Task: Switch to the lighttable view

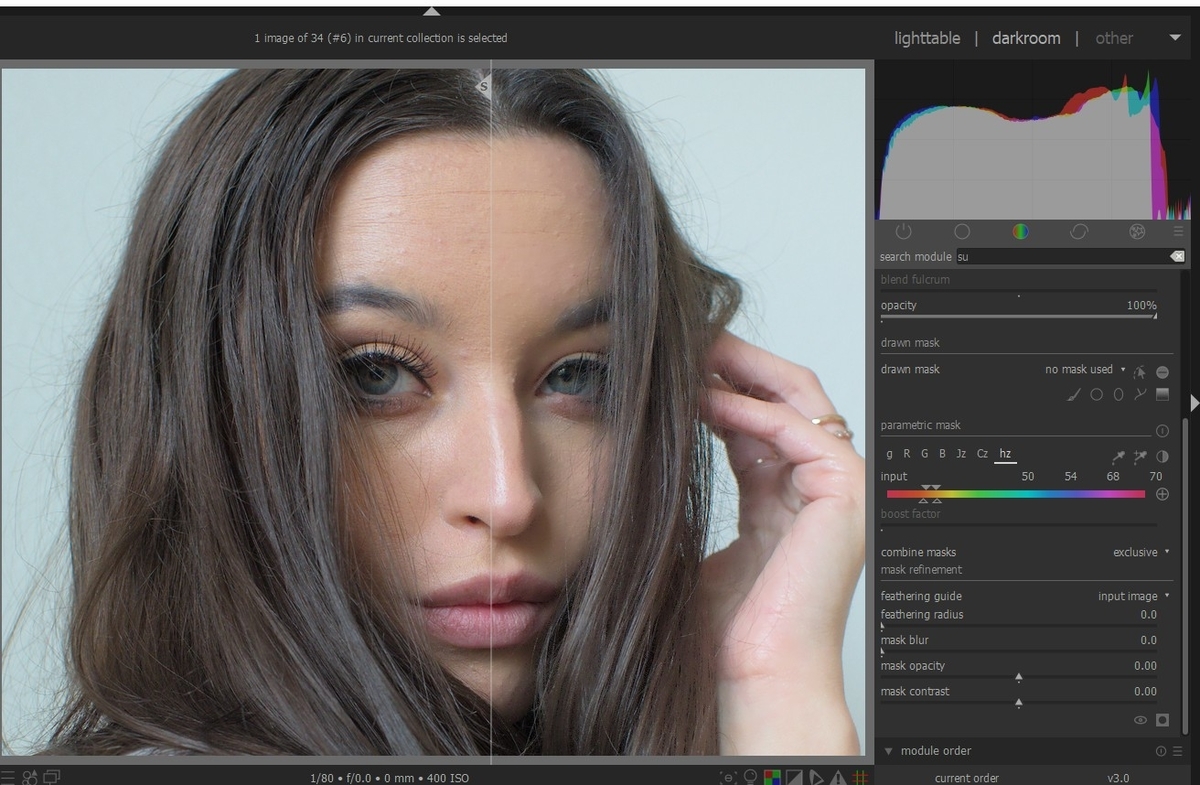Action: [927, 38]
